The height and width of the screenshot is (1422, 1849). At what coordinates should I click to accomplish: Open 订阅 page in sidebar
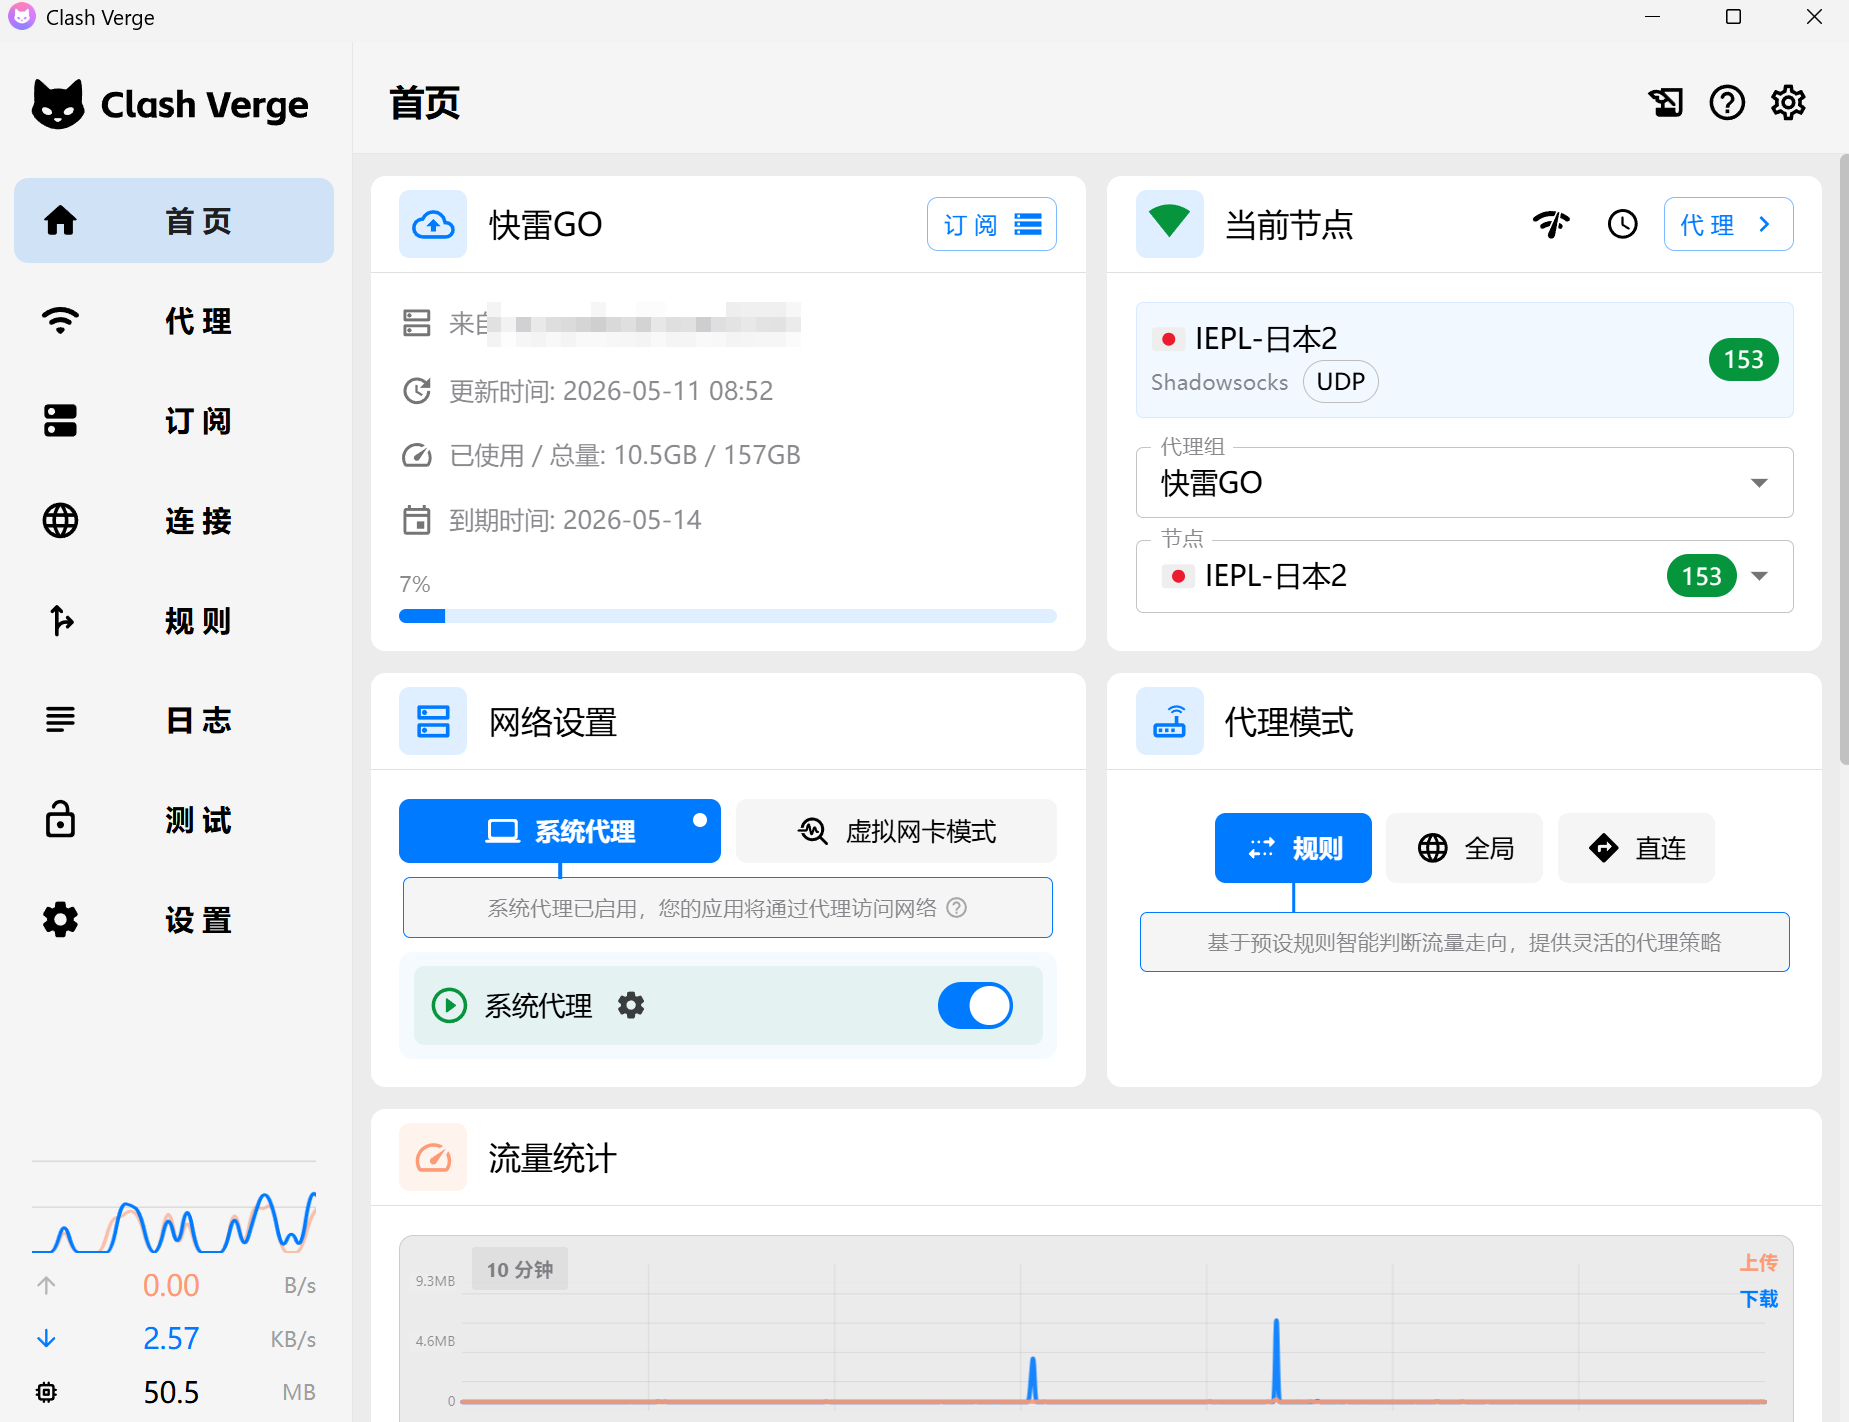[174, 421]
